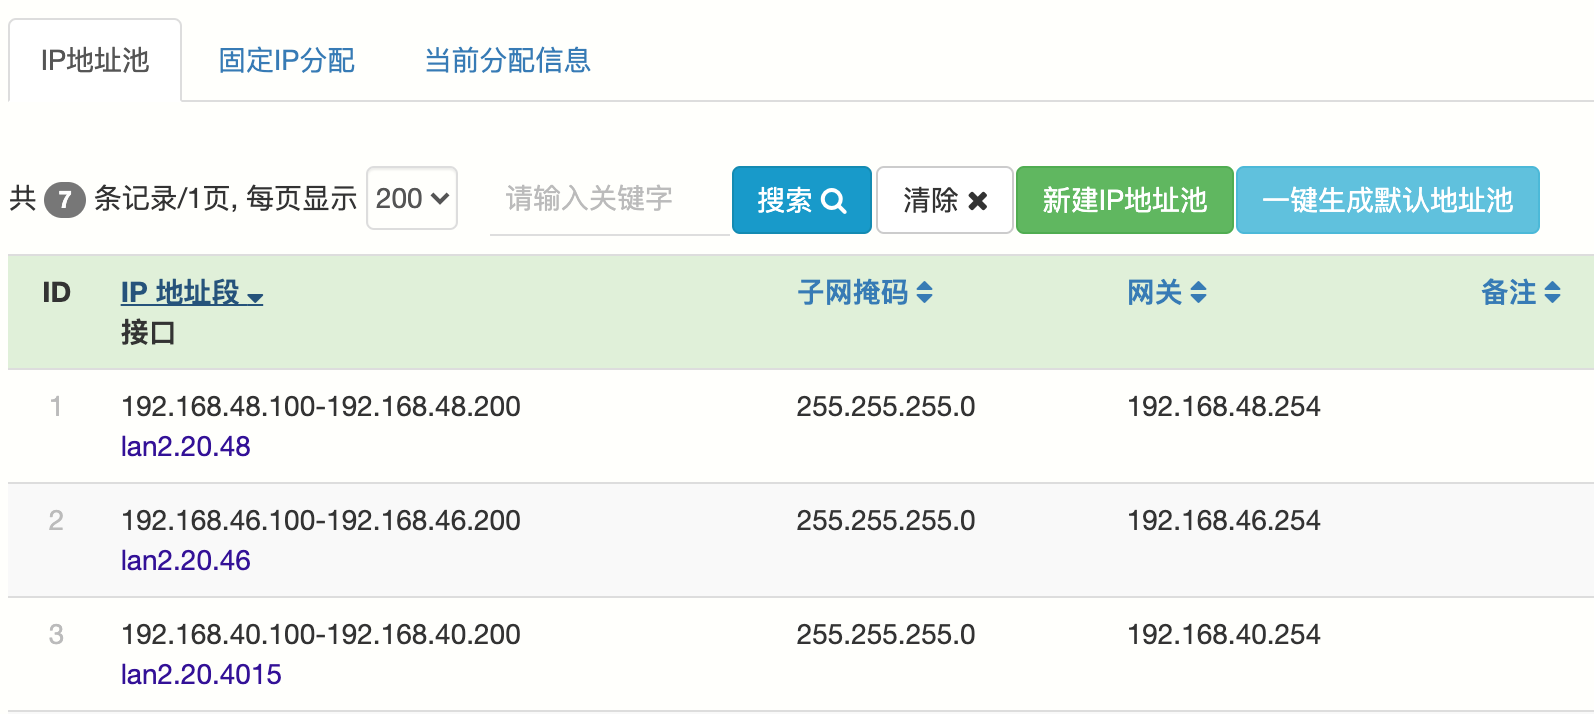Switch to the 当前分配信息 tab

(x=507, y=60)
